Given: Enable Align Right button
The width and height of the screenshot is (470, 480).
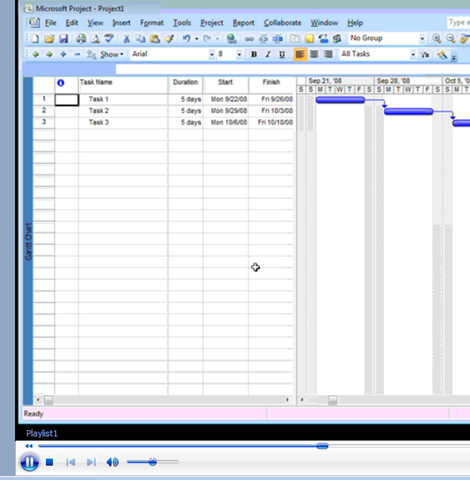Looking at the screenshot, I should pos(328,54).
